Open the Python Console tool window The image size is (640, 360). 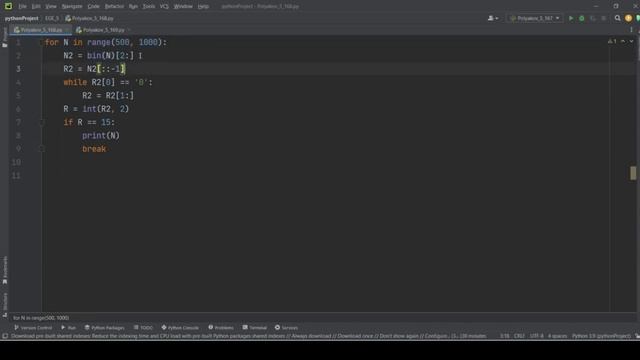(x=180, y=328)
